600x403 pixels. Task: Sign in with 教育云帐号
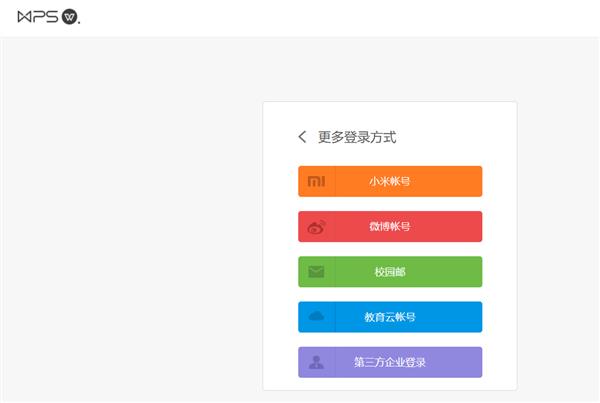coord(390,317)
